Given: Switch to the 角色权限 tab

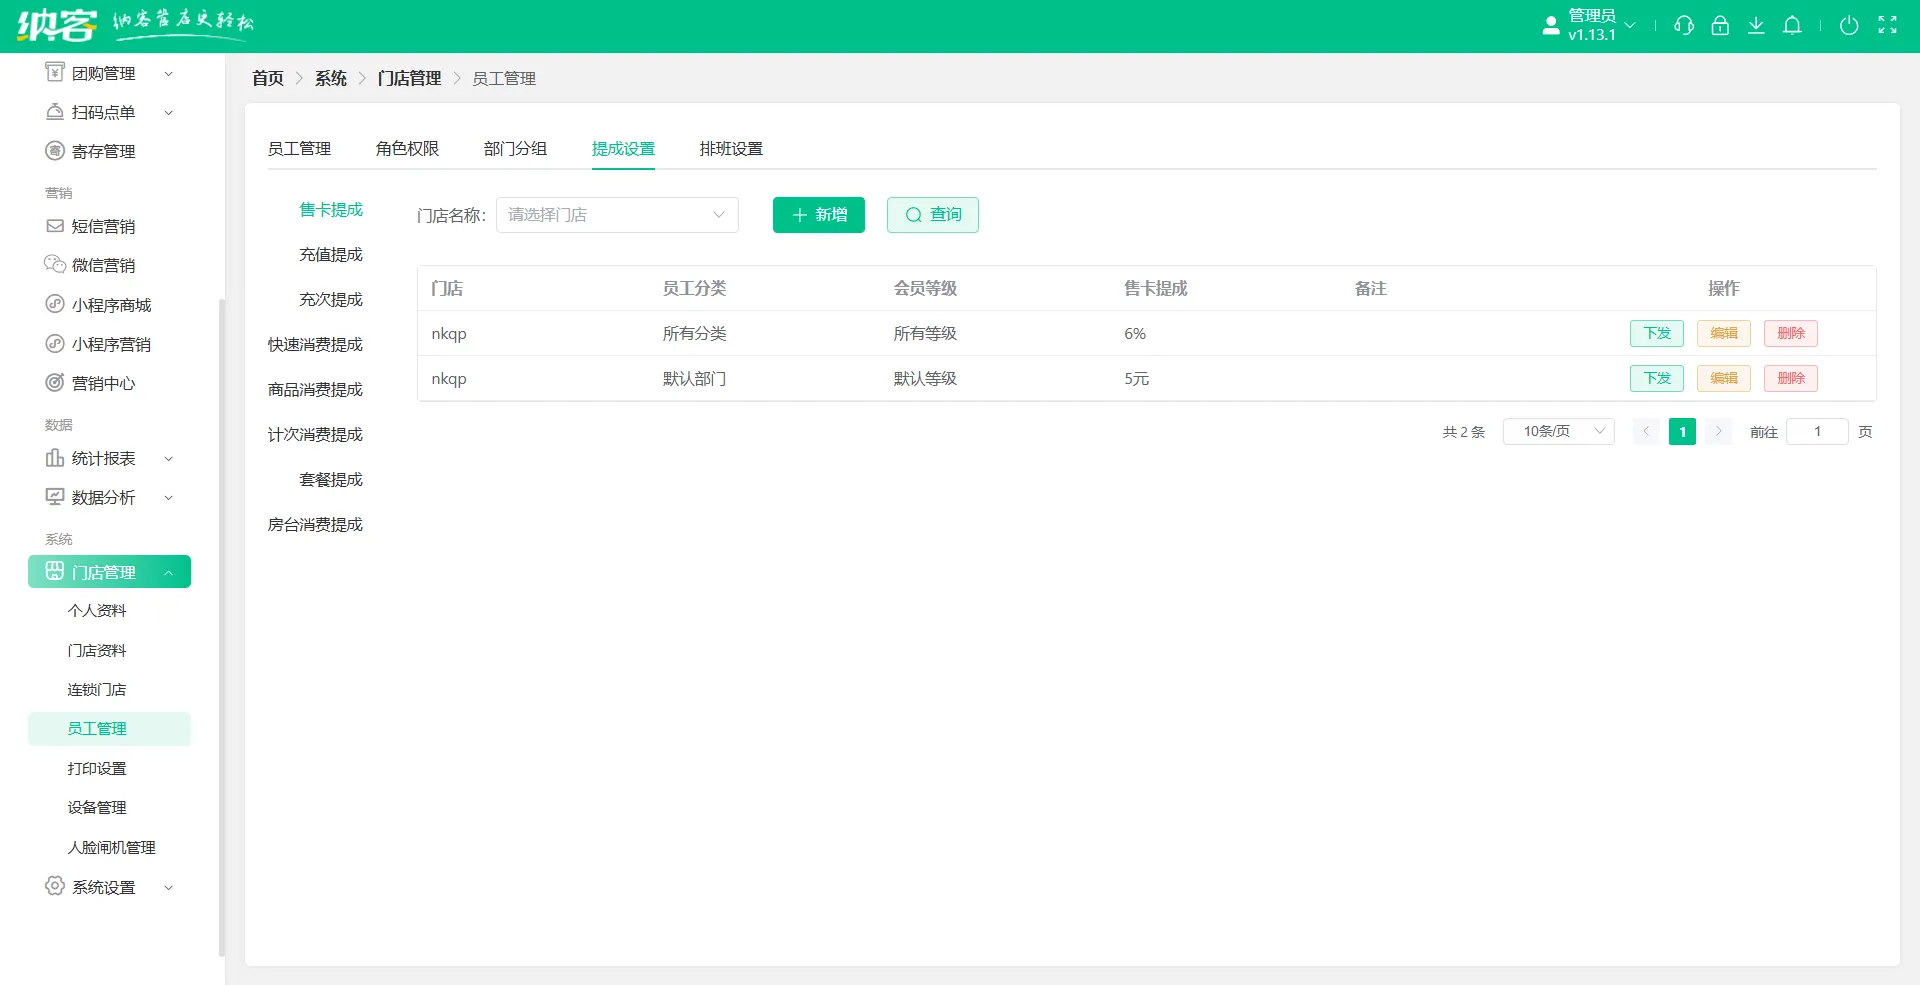Looking at the screenshot, I should click(x=408, y=148).
